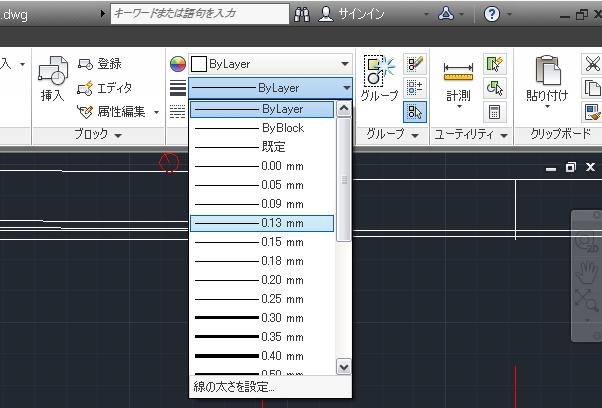Image resolution: width=602 pixels, height=408 pixels.
Task: Click the linetype icon in properties panel
Action: 178,112
